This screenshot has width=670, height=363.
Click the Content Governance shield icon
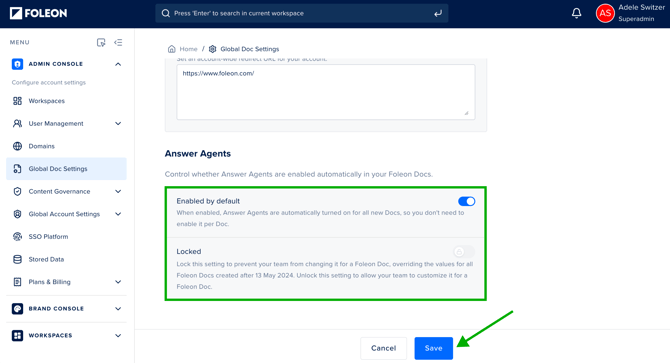point(17,191)
